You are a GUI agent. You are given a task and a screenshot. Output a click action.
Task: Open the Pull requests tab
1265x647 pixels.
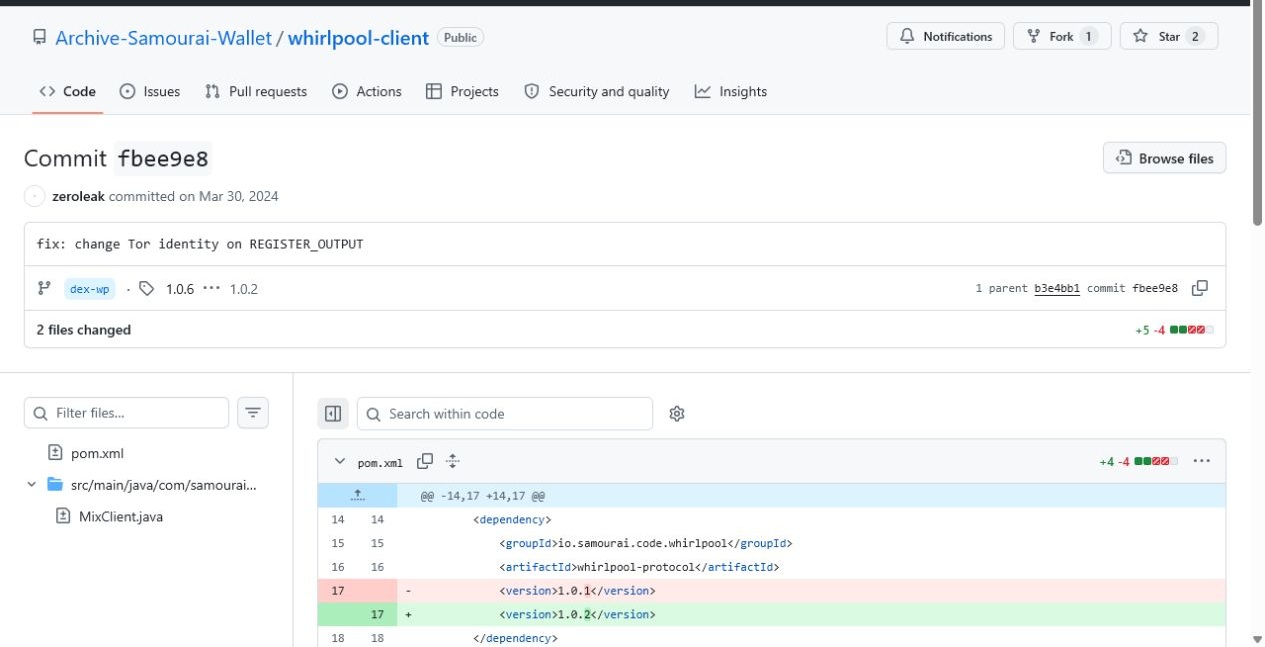tap(256, 91)
